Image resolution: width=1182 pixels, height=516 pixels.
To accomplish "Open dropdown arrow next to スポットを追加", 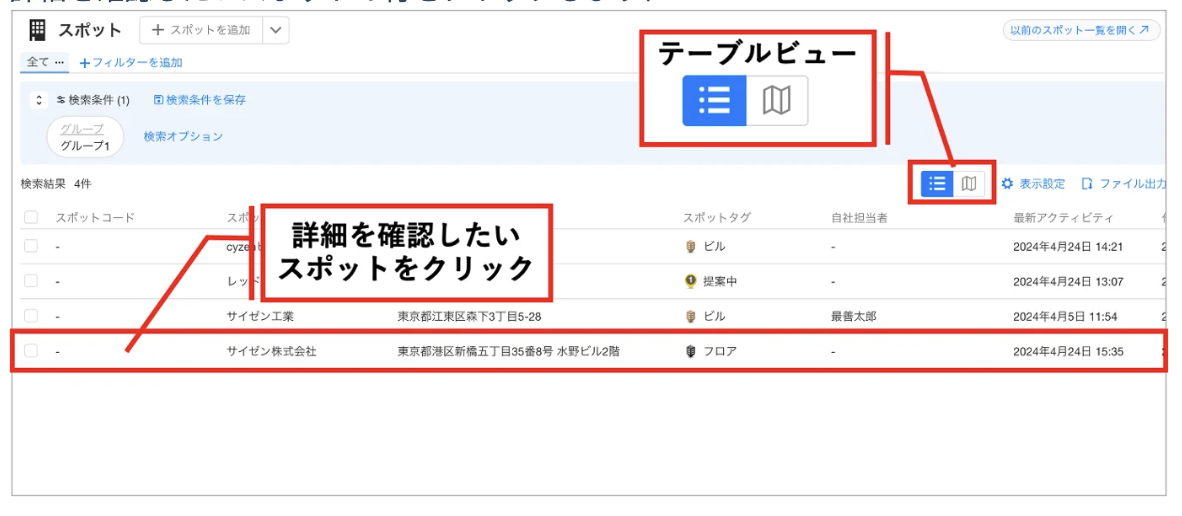I will click(x=276, y=30).
